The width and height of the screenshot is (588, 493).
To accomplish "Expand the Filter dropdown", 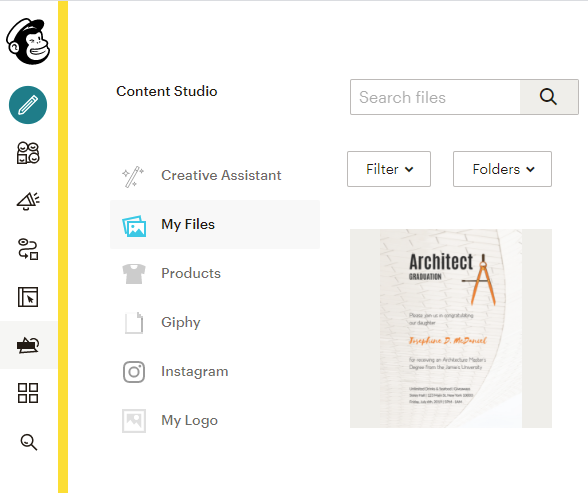I will coord(389,169).
